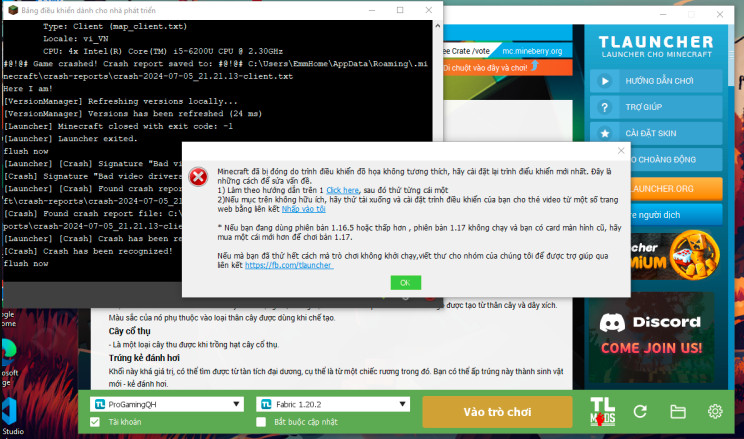Enable 'Bắt buộc cập nhật' checkbox
The width and height of the screenshot is (744, 439).
[261, 422]
